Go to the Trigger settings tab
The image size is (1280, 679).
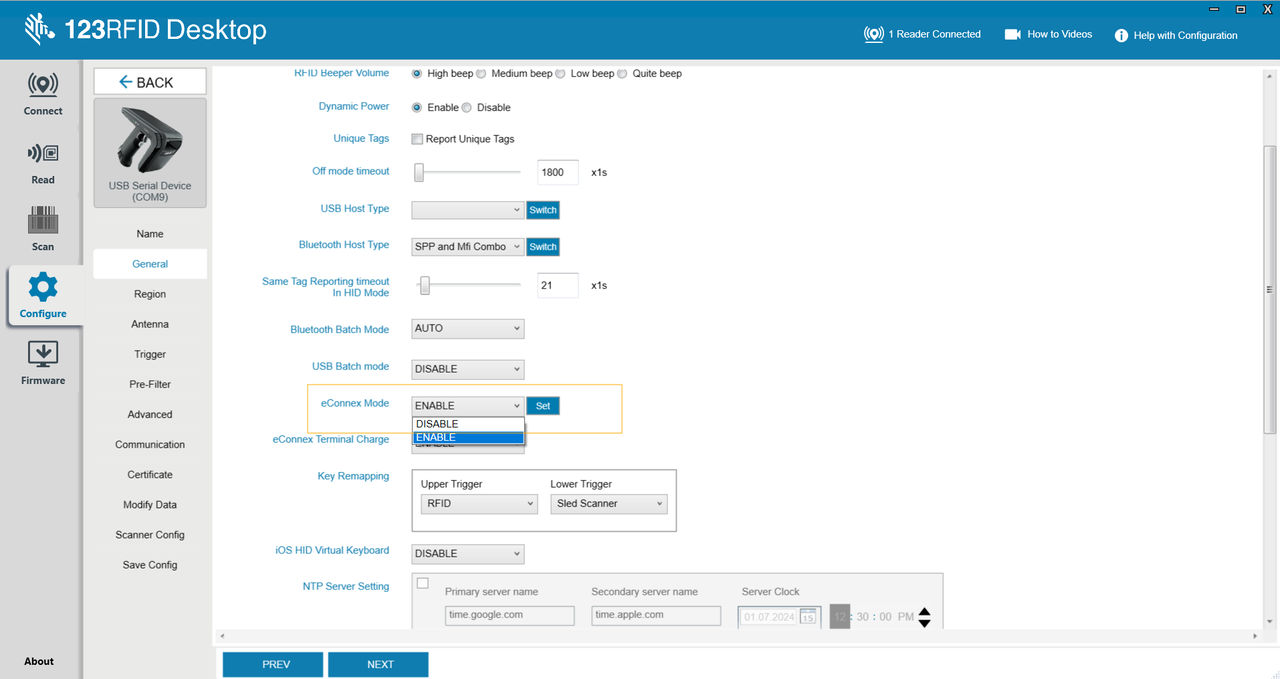point(150,354)
